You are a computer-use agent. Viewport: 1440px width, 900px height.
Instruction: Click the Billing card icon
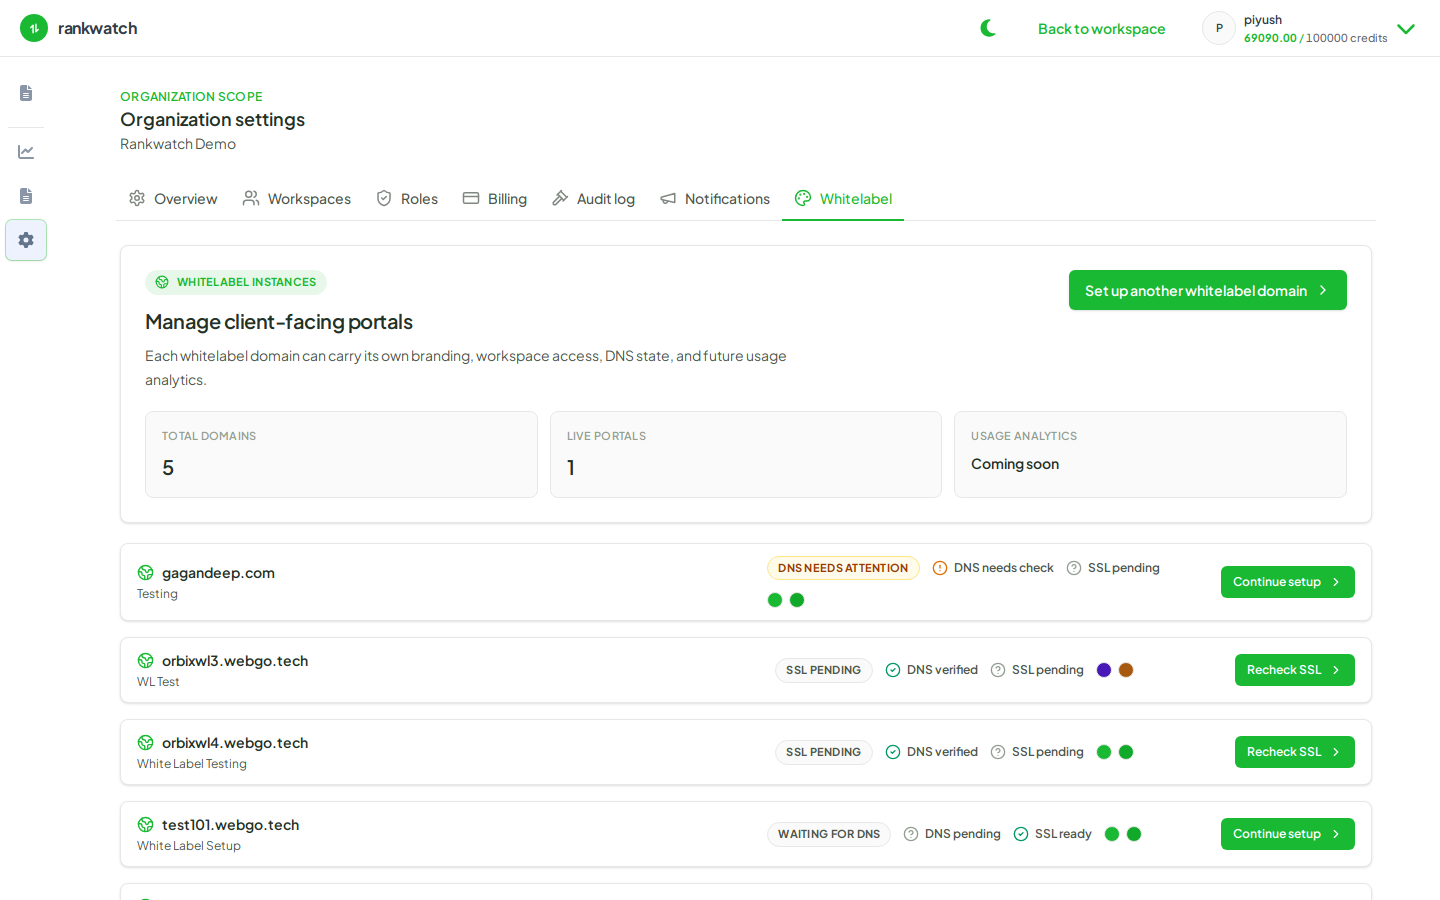(471, 198)
